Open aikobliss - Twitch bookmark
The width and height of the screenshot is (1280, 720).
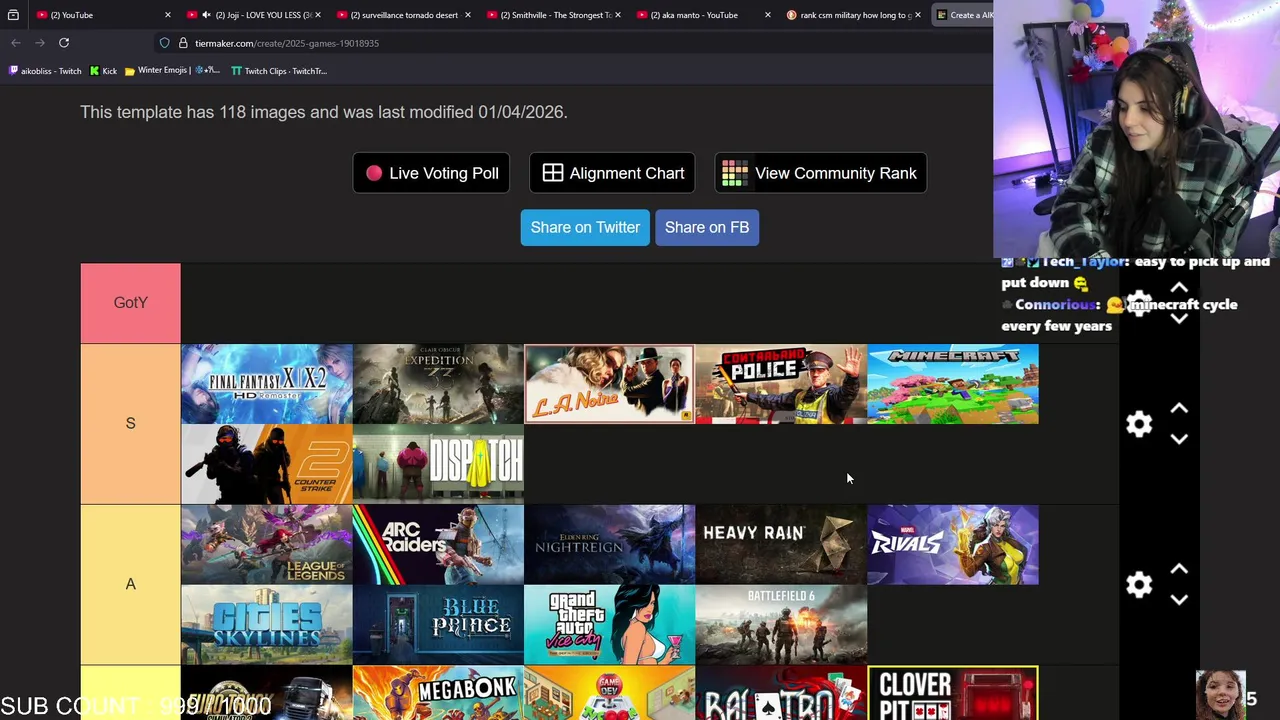point(45,71)
